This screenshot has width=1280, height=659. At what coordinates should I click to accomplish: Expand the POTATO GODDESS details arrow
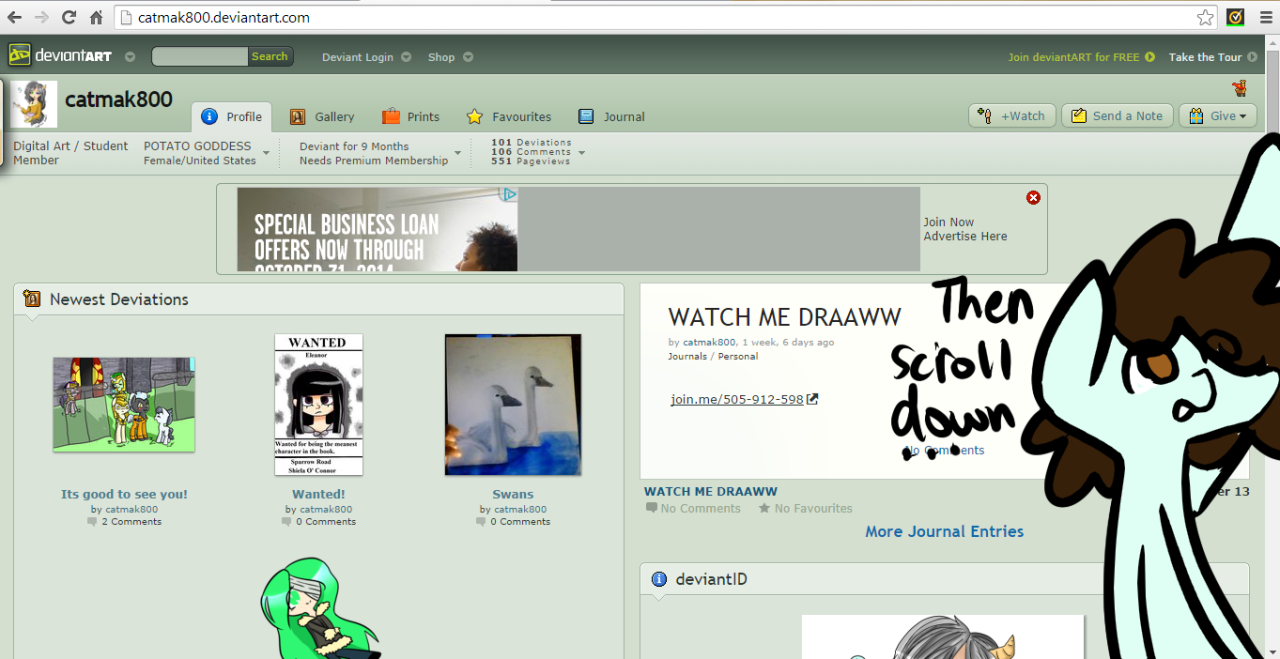click(x=266, y=153)
